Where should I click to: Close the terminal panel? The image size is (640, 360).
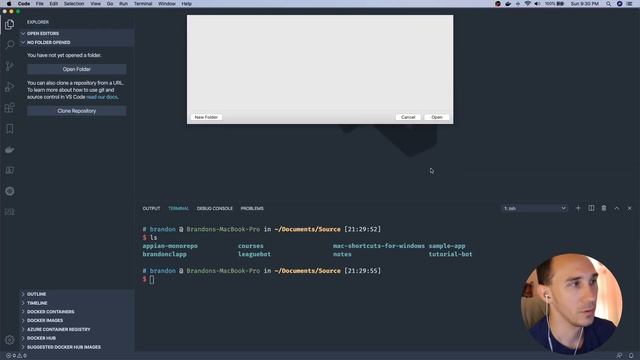pos(629,208)
